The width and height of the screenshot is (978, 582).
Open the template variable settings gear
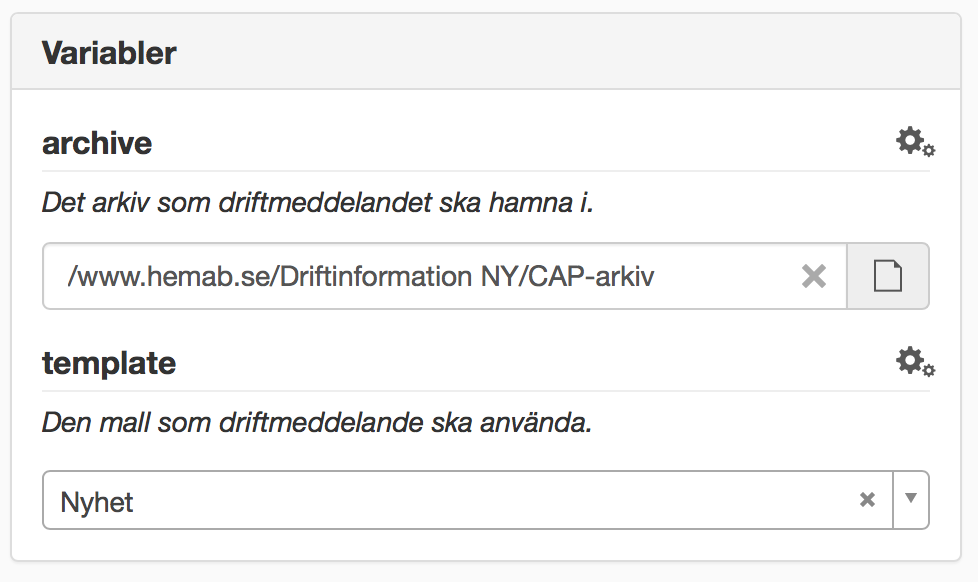point(914,362)
